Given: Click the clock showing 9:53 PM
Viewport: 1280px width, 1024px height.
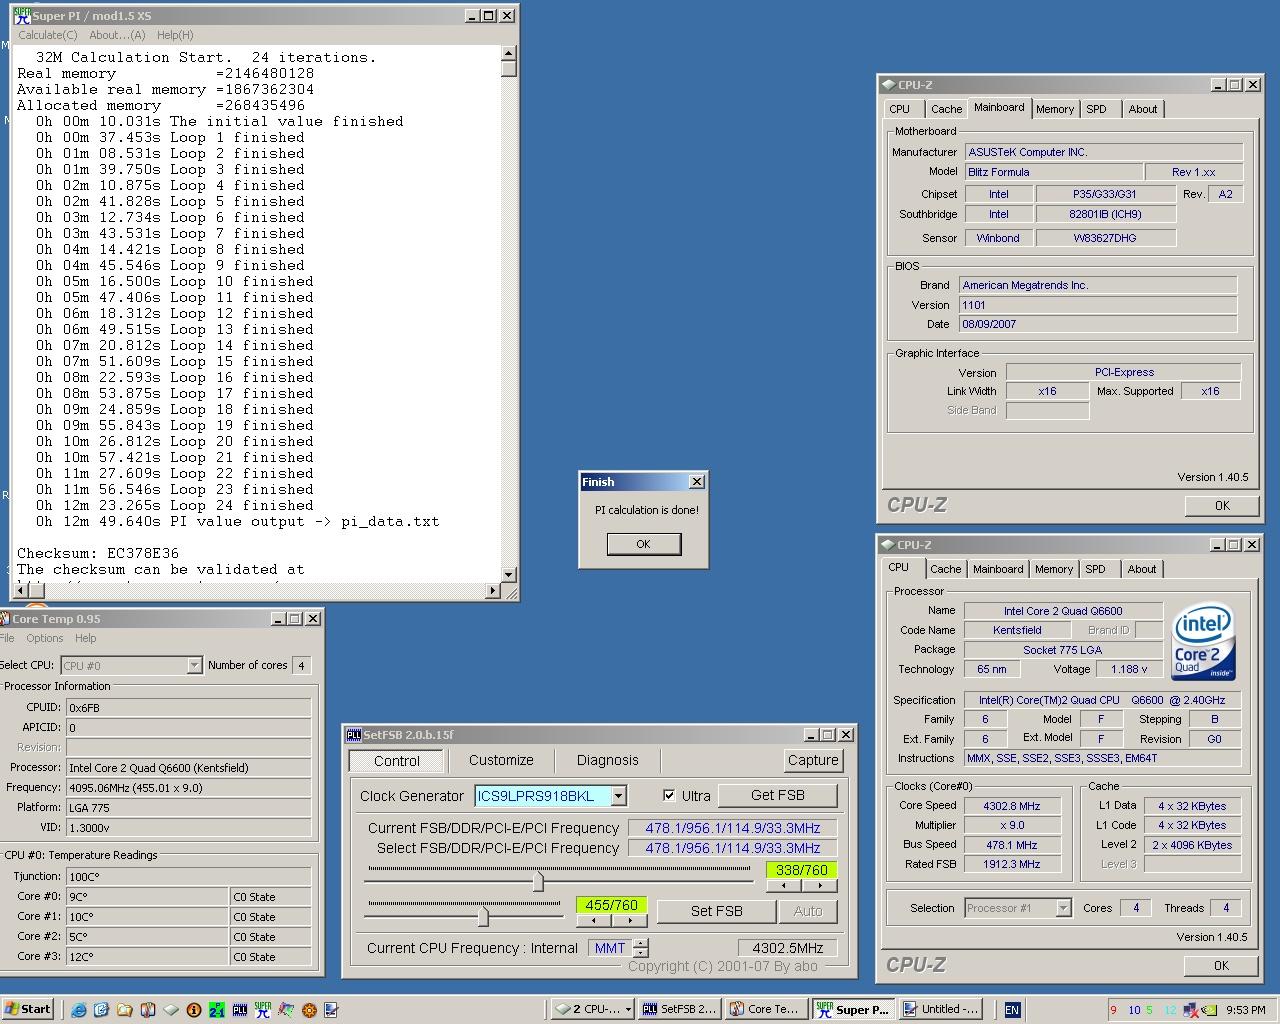Looking at the screenshot, I should tap(1245, 1010).
